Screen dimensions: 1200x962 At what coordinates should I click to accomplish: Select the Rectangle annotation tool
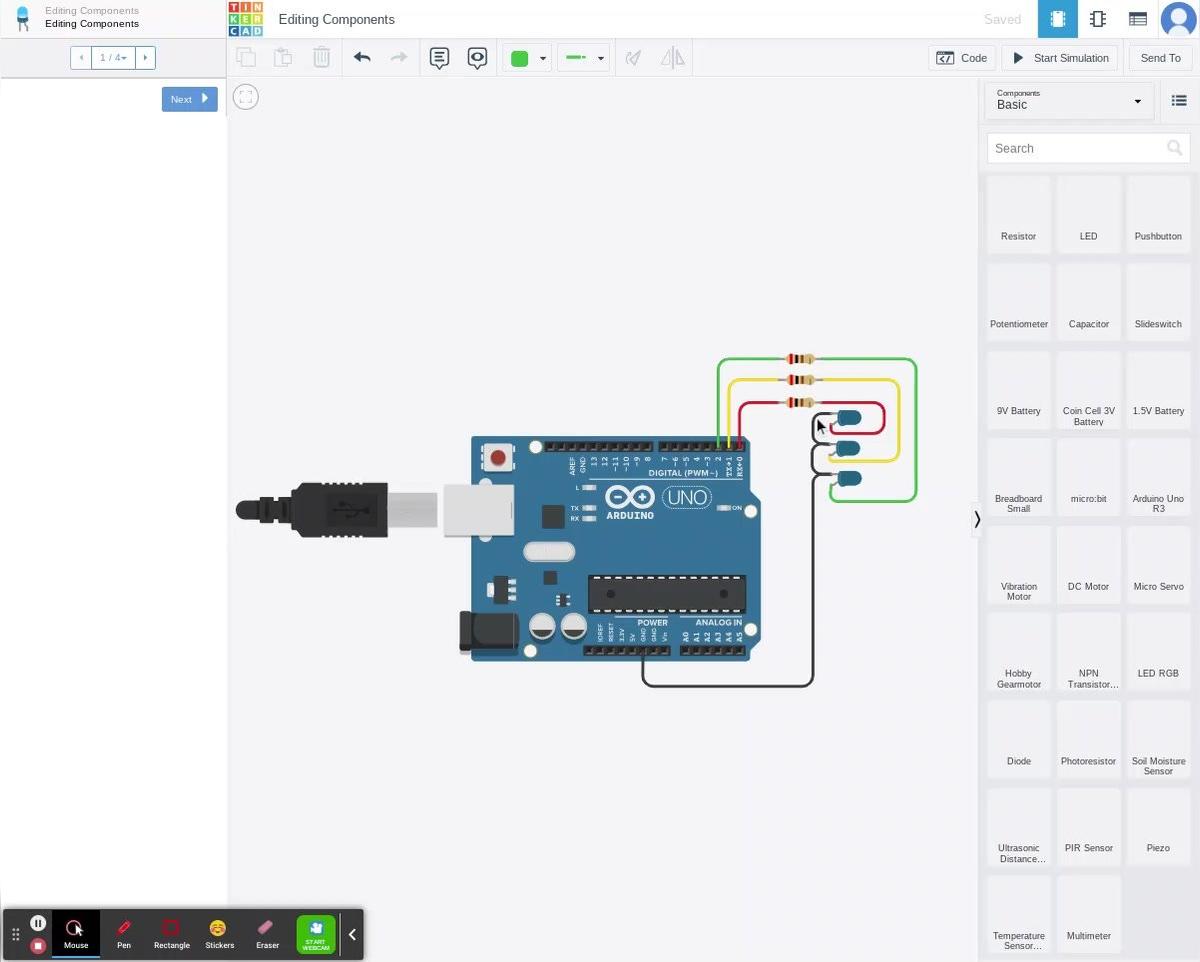click(x=171, y=934)
